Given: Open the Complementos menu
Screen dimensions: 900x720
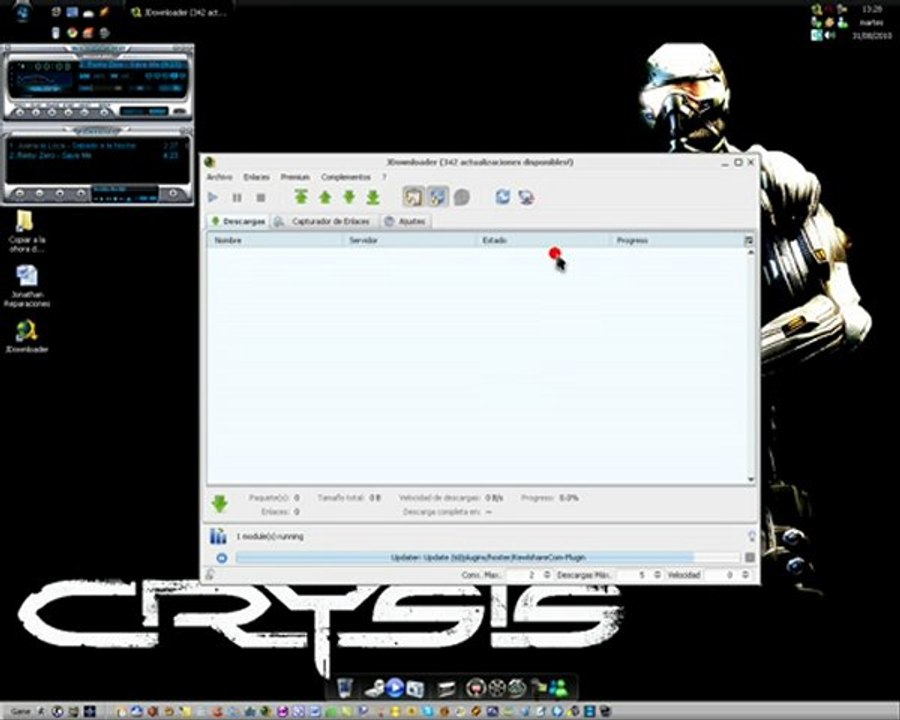Looking at the screenshot, I should [346, 177].
